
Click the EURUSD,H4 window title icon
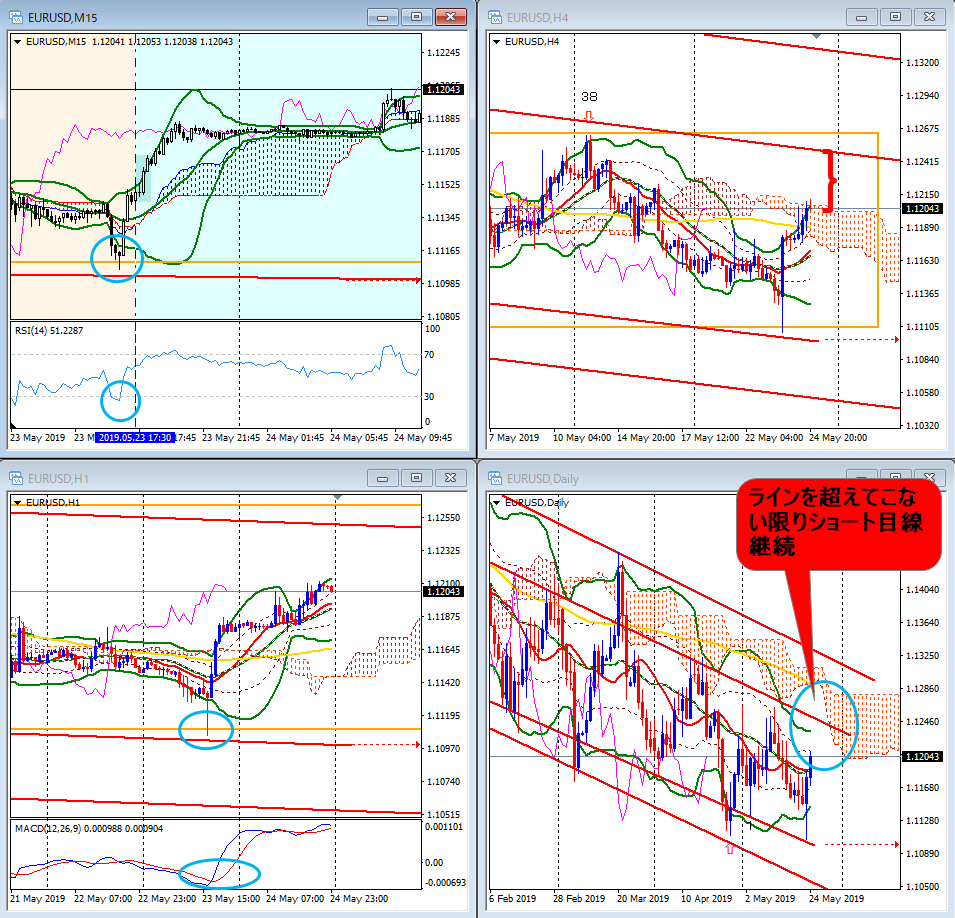pos(495,17)
